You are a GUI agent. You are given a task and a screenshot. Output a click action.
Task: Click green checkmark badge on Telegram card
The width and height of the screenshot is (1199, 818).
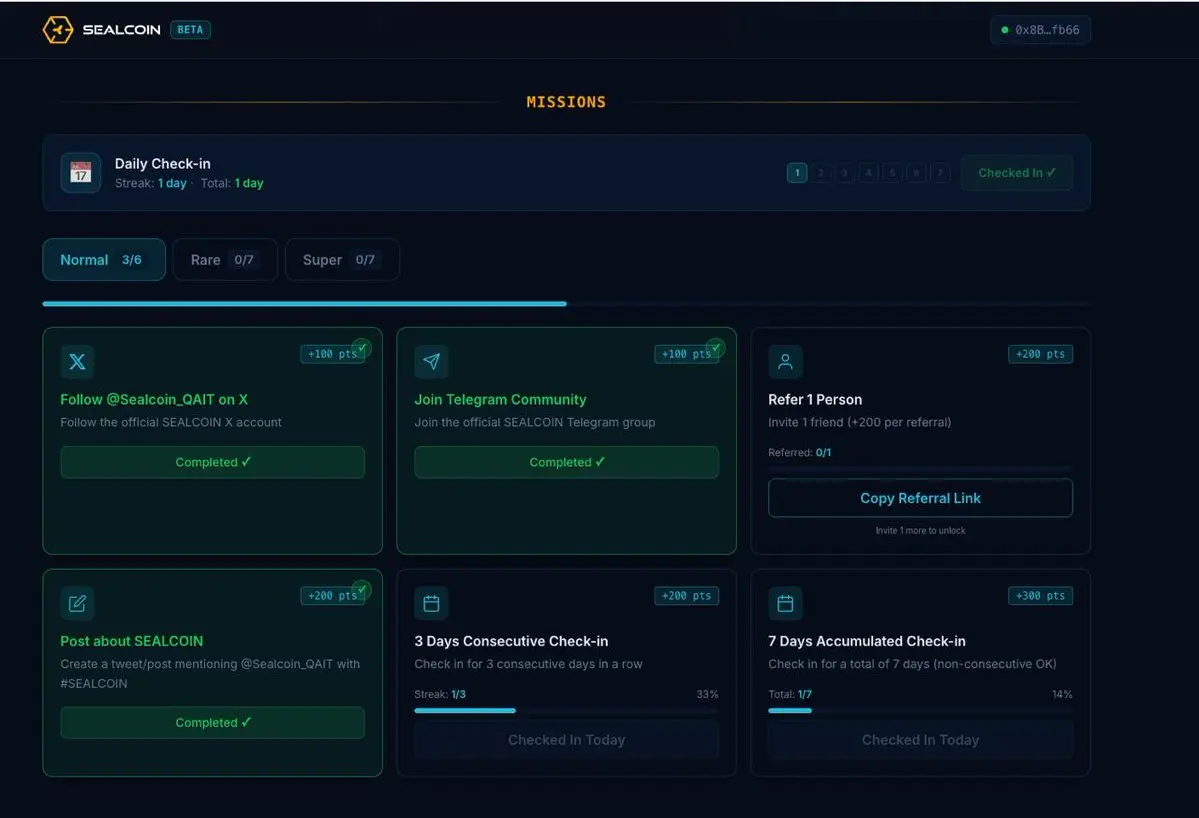click(716, 348)
